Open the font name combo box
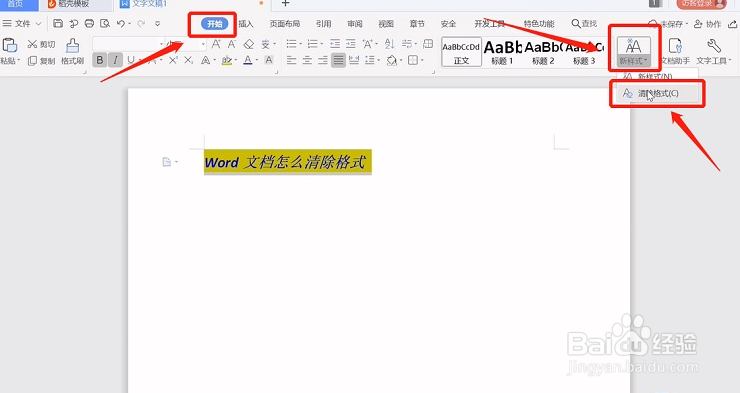Viewport: 740px width, 393px height. point(128,44)
